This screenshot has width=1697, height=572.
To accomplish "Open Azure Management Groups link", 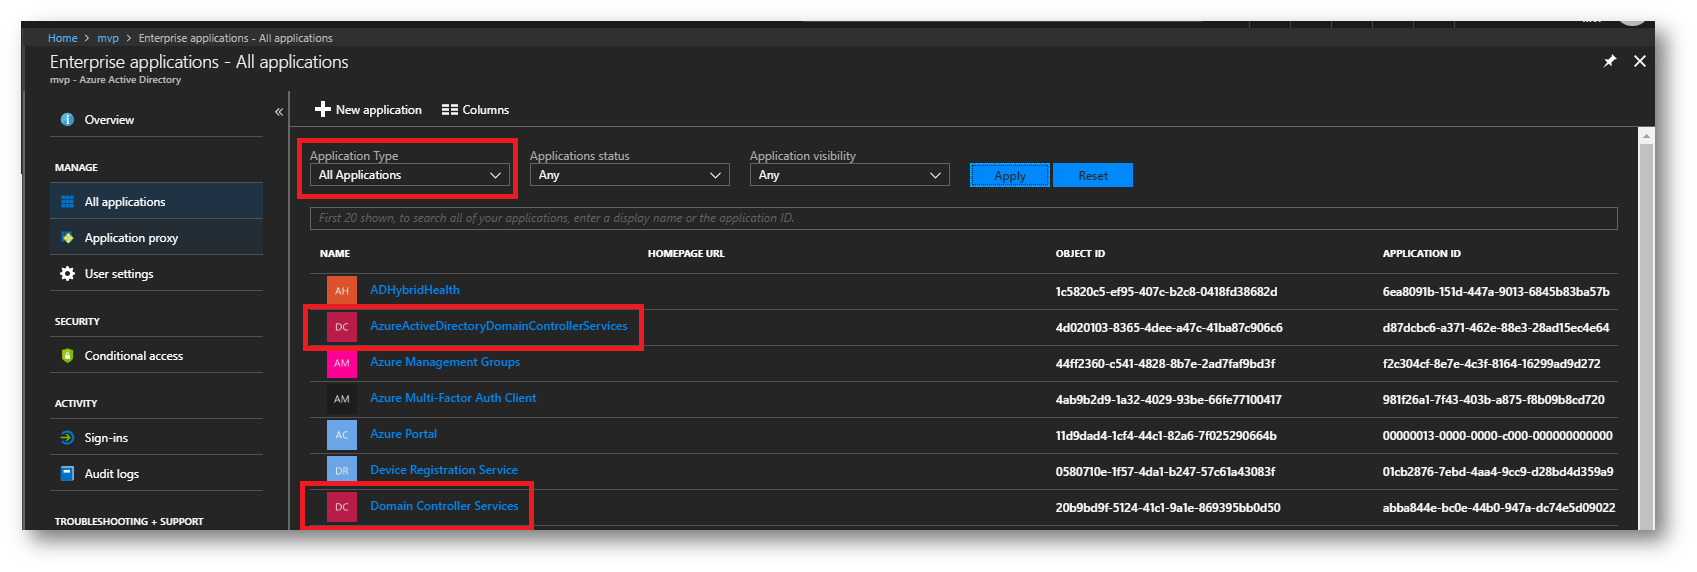I will (445, 362).
